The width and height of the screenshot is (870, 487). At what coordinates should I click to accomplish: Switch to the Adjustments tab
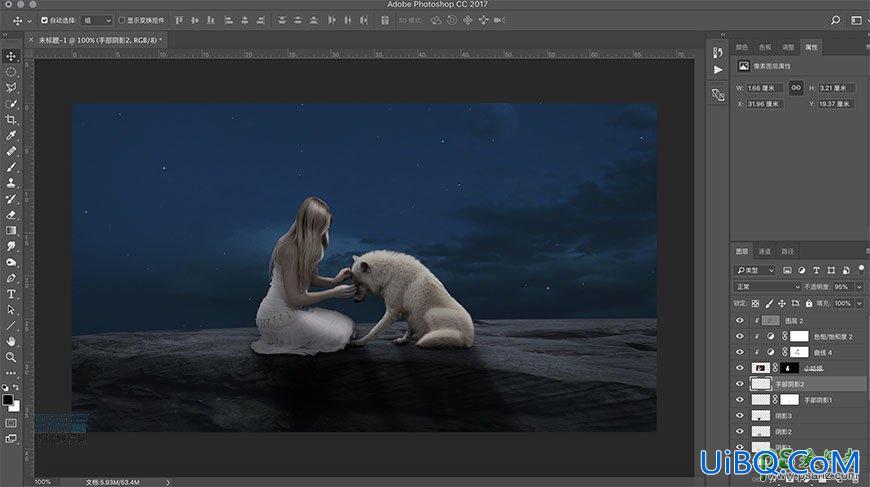(x=788, y=47)
